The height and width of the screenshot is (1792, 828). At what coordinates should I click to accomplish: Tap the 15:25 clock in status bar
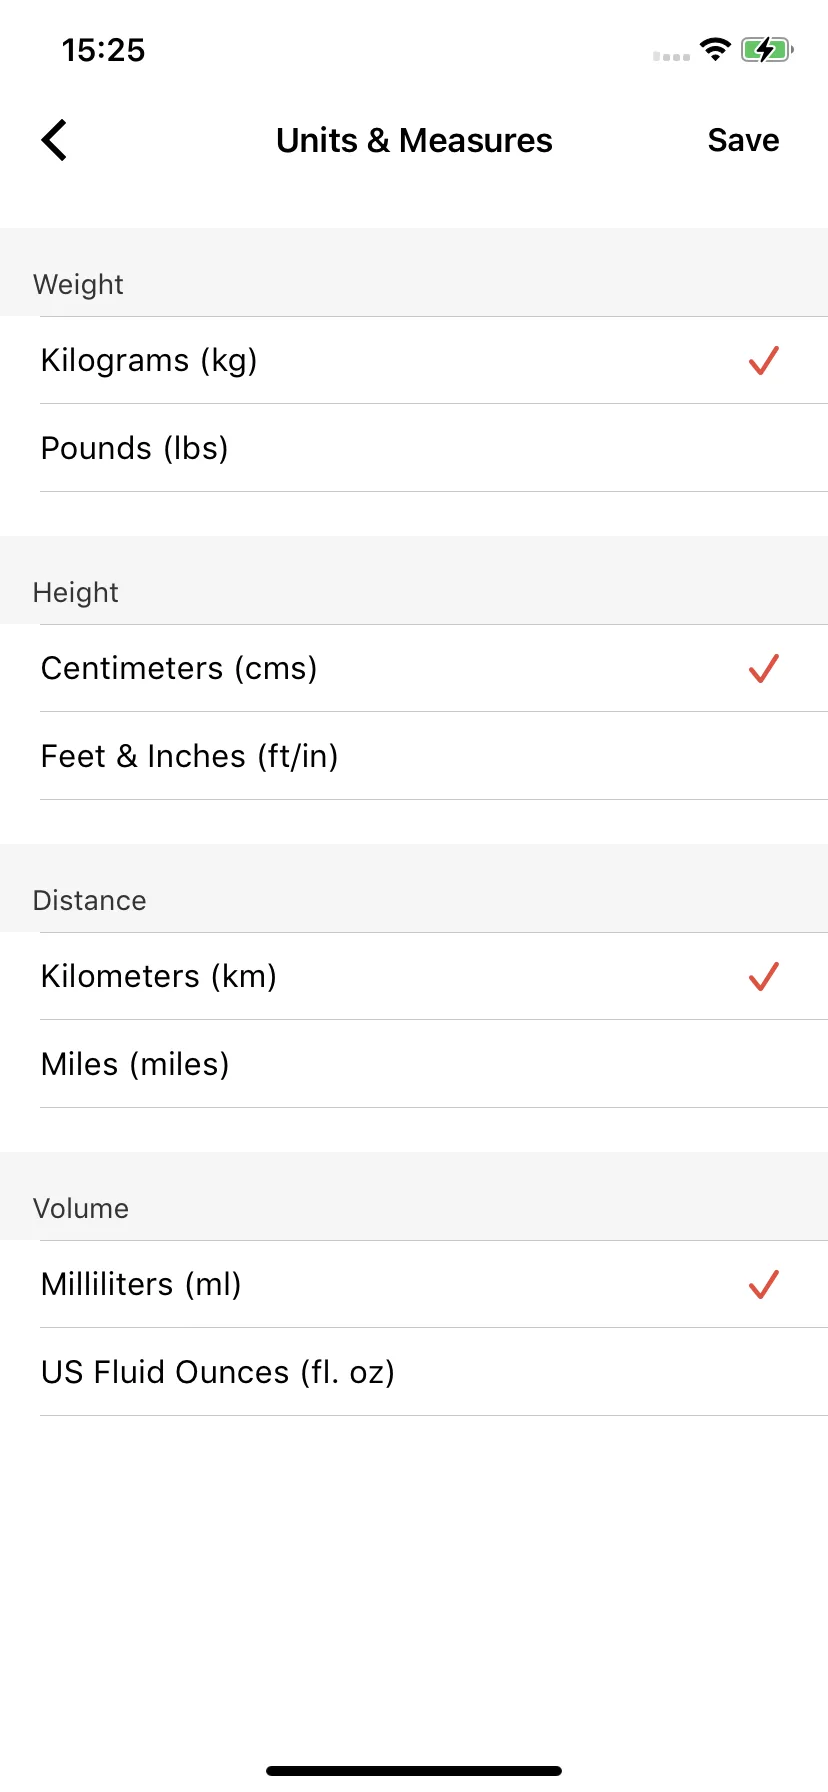coord(103,50)
